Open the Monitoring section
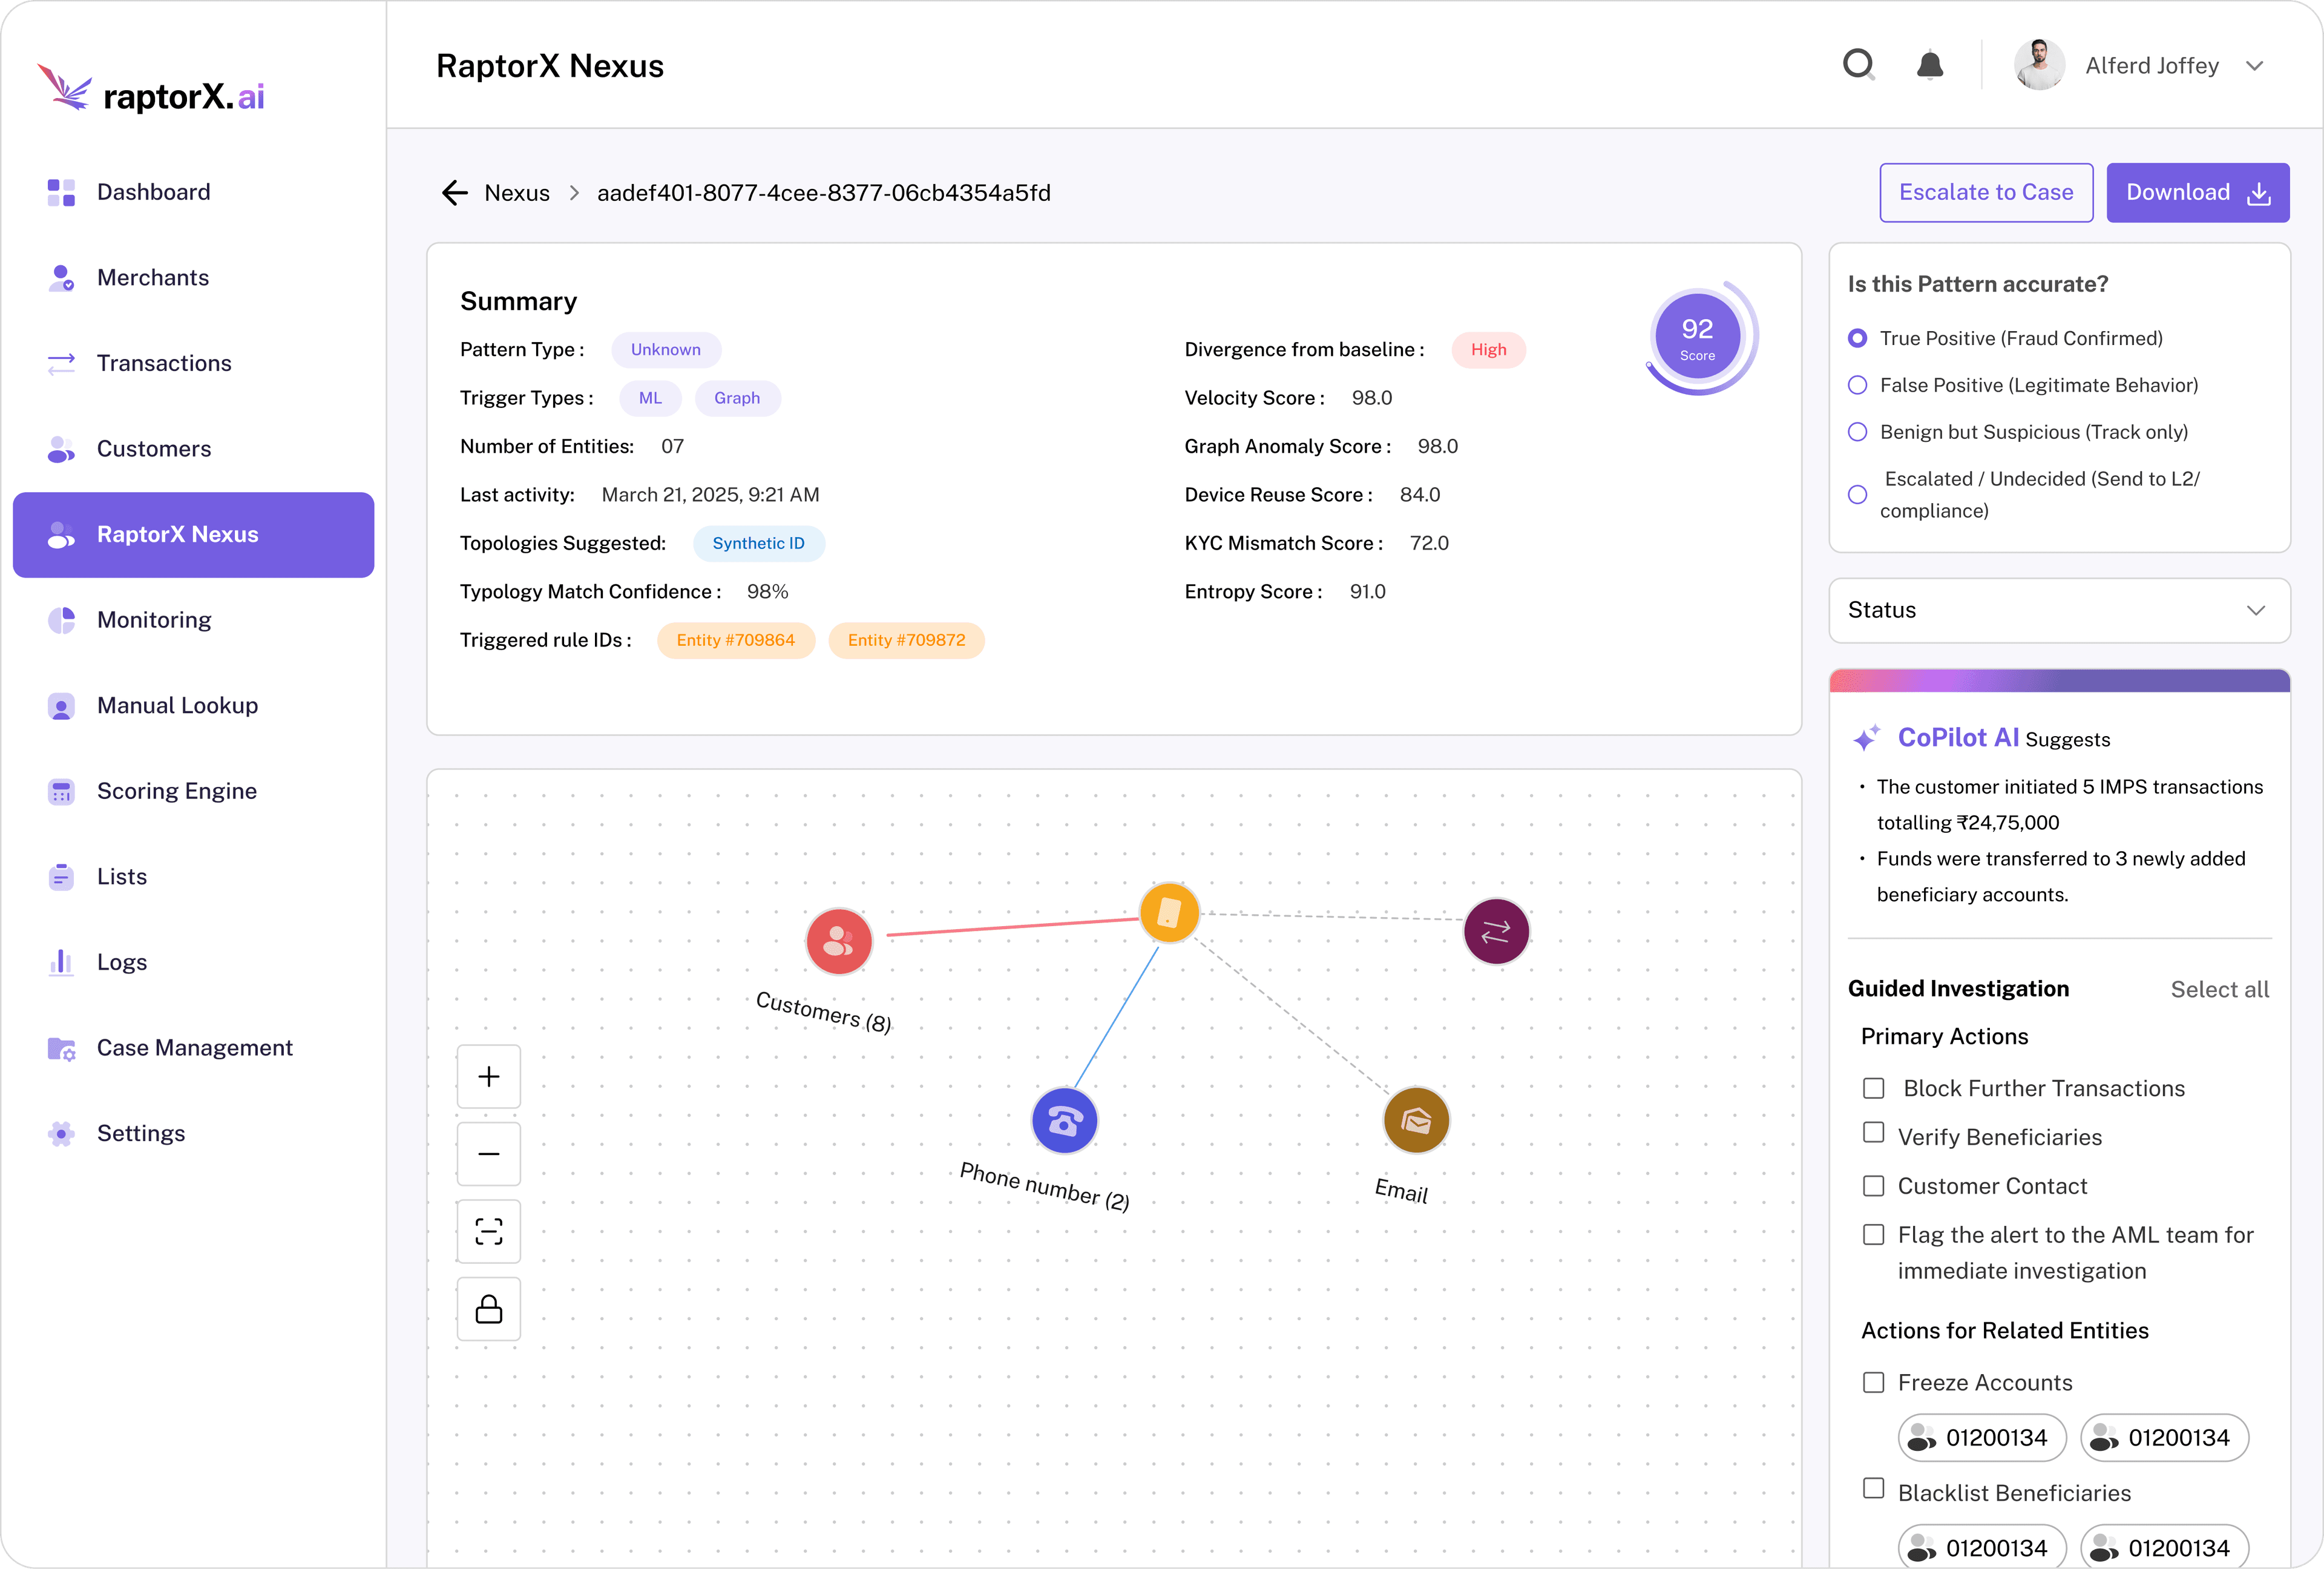The width and height of the screenshot is (2324, 1569). [x=155, y=619]
